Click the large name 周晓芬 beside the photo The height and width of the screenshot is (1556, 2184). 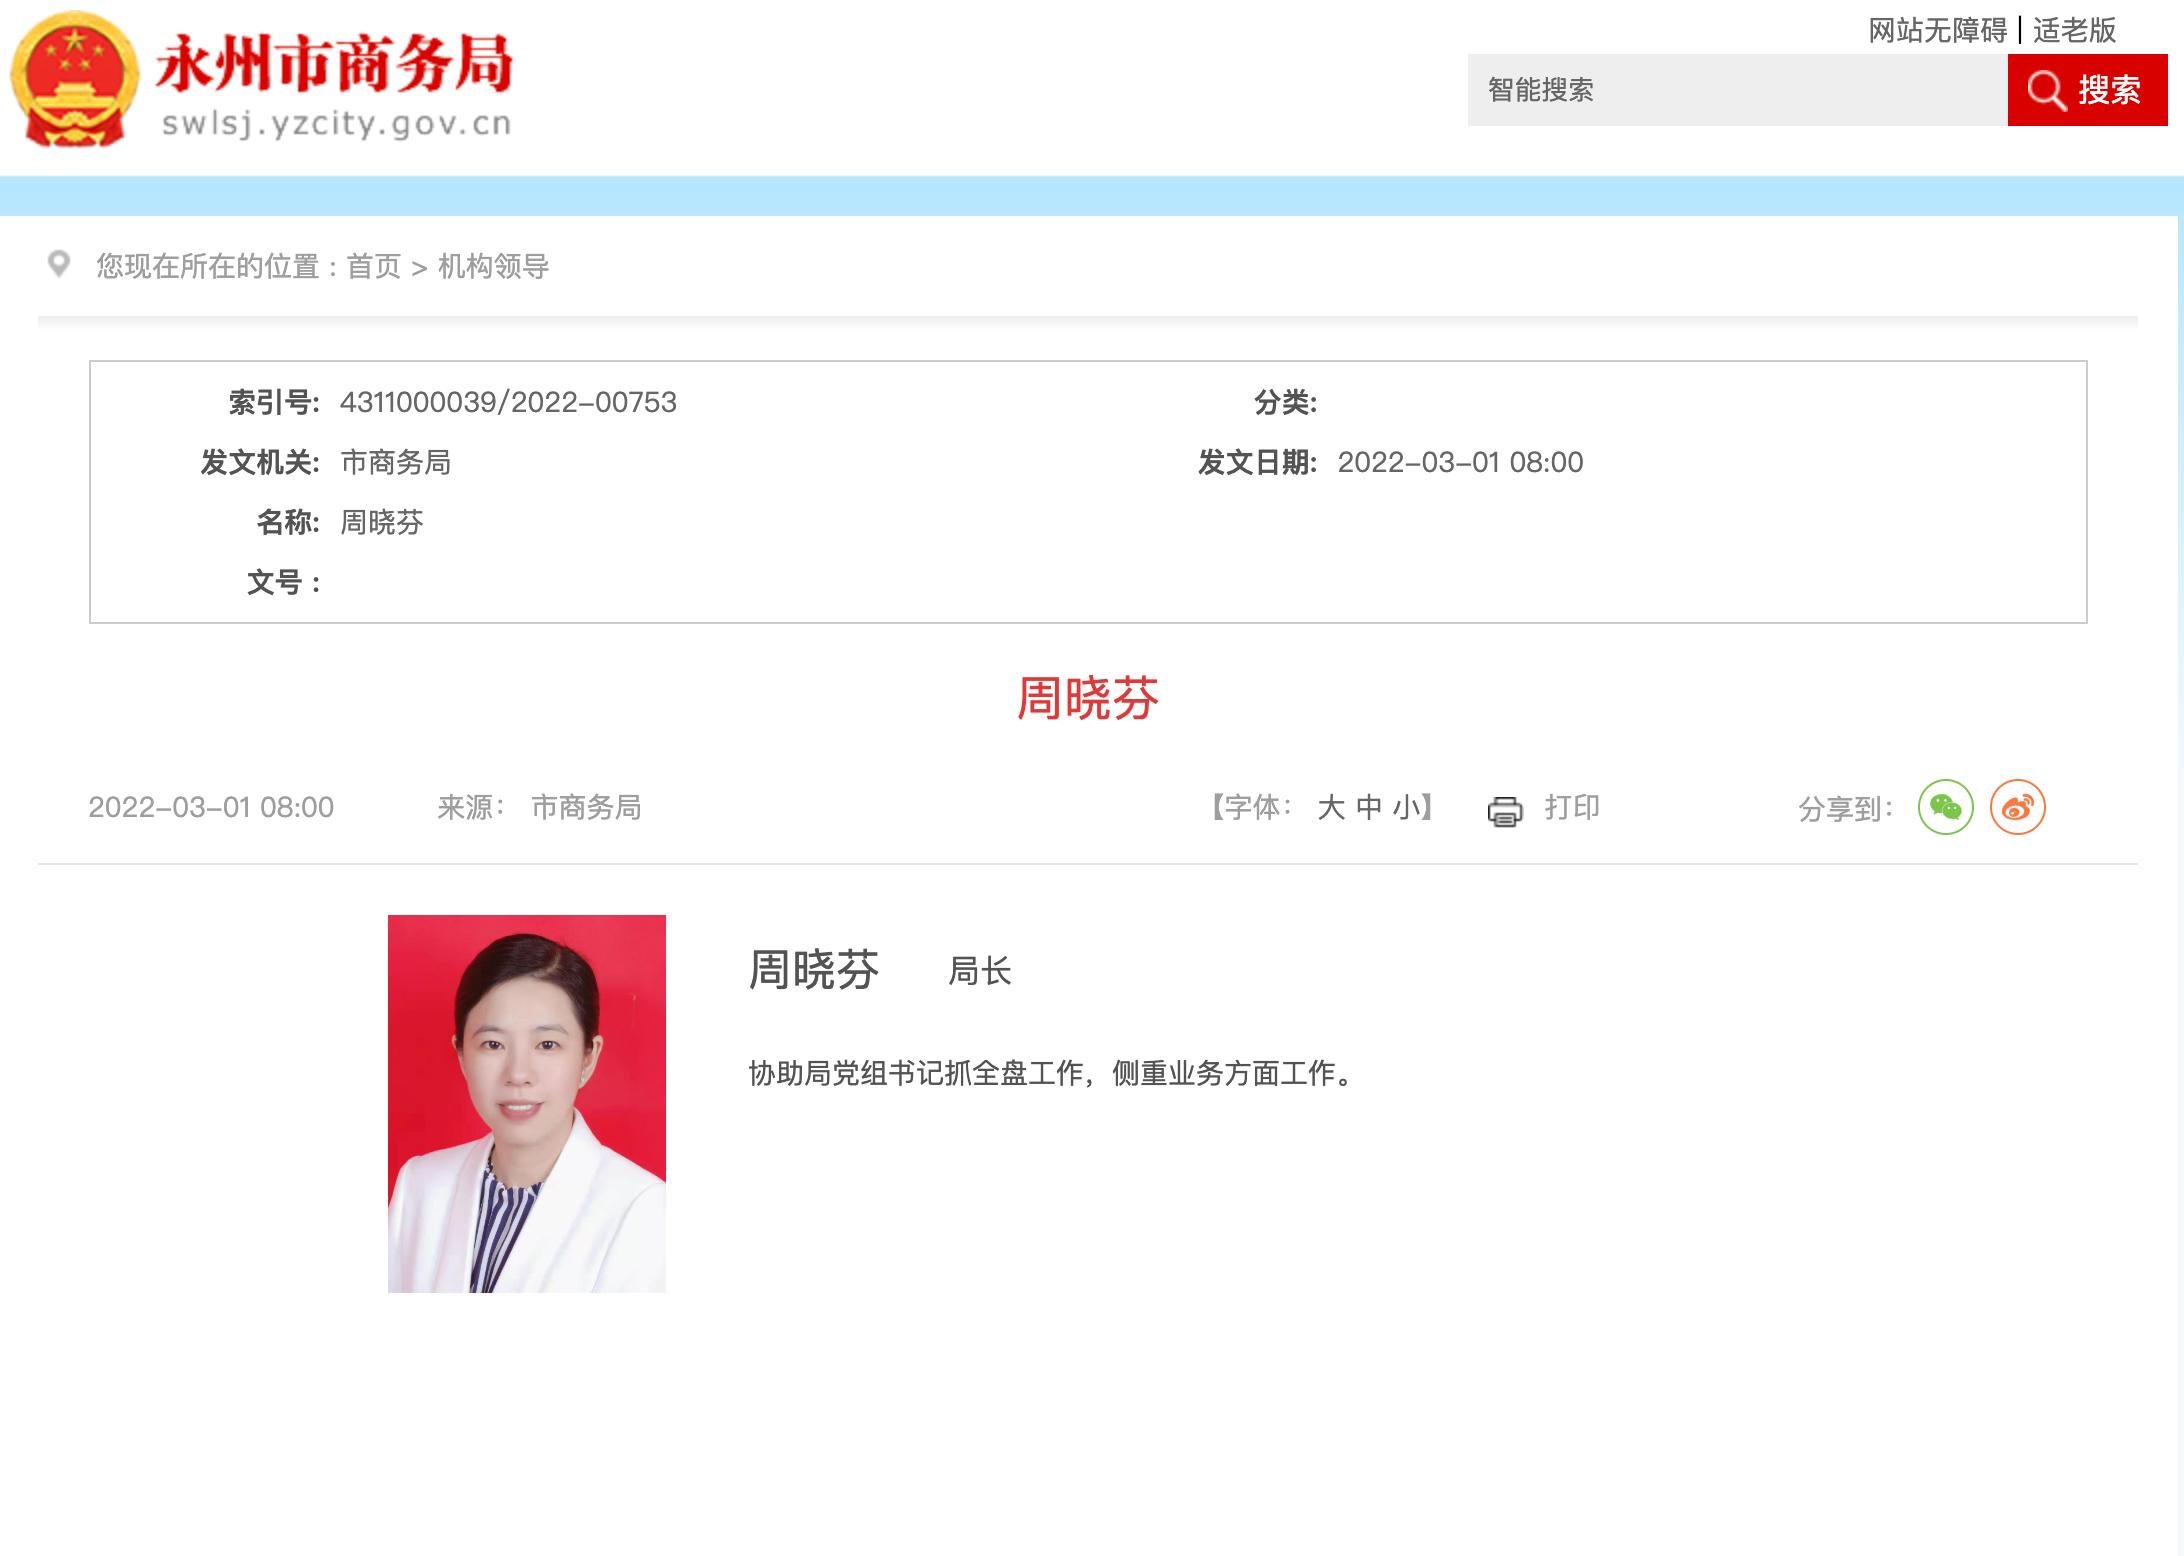click(x=814, y=970)
